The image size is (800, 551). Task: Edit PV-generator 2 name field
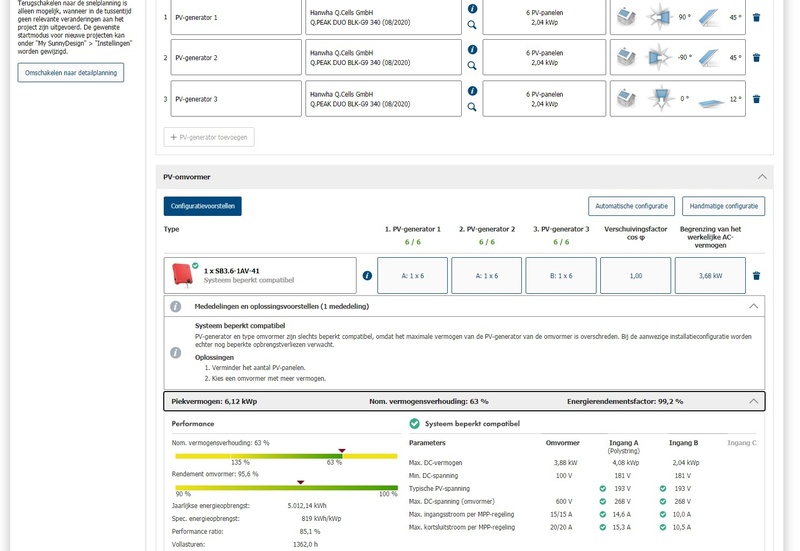tap(236, 58)
